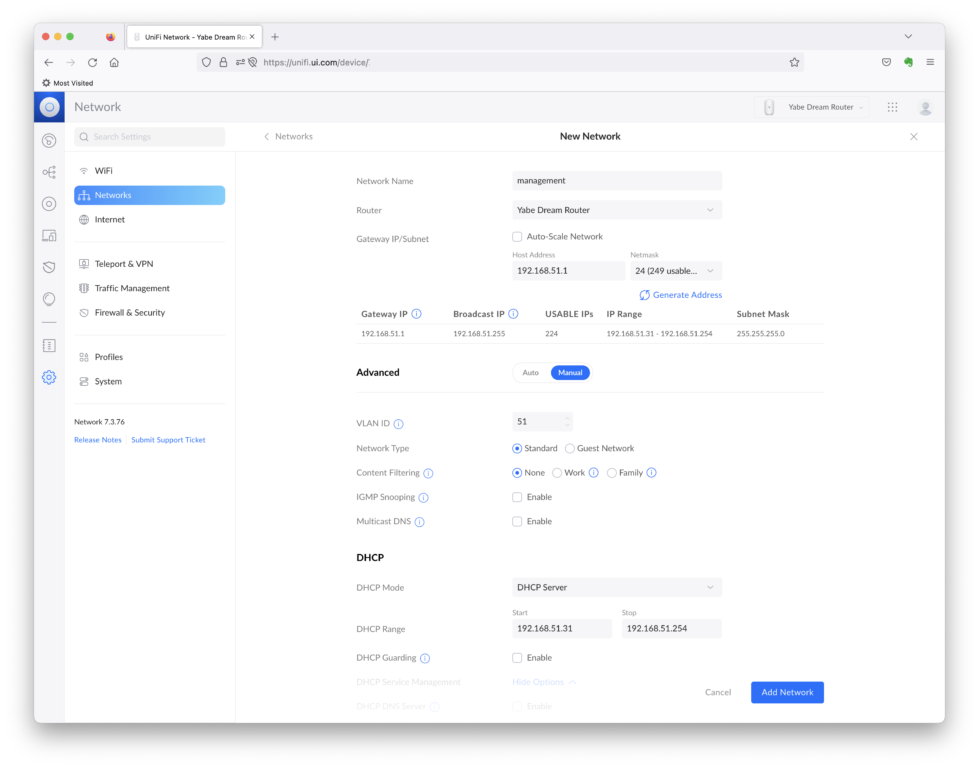Bookmark this page with star icon
The width and height of the screenshot is (979, 768).
pos(794,62)
